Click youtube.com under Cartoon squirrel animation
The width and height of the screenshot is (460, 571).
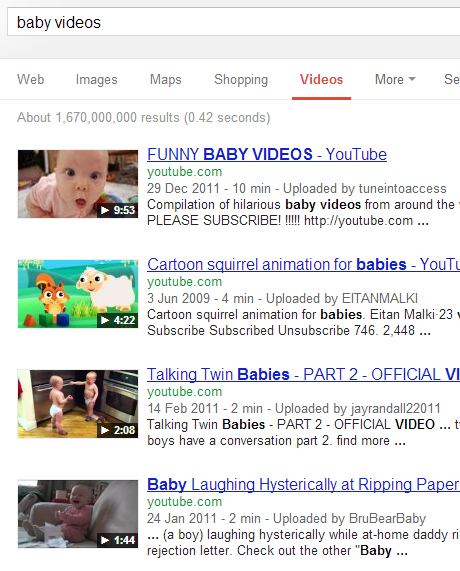185,282
